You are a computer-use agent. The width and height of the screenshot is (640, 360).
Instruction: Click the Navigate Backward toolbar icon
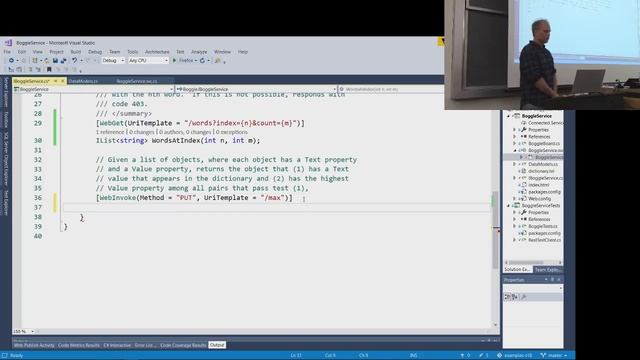point(11,60)
